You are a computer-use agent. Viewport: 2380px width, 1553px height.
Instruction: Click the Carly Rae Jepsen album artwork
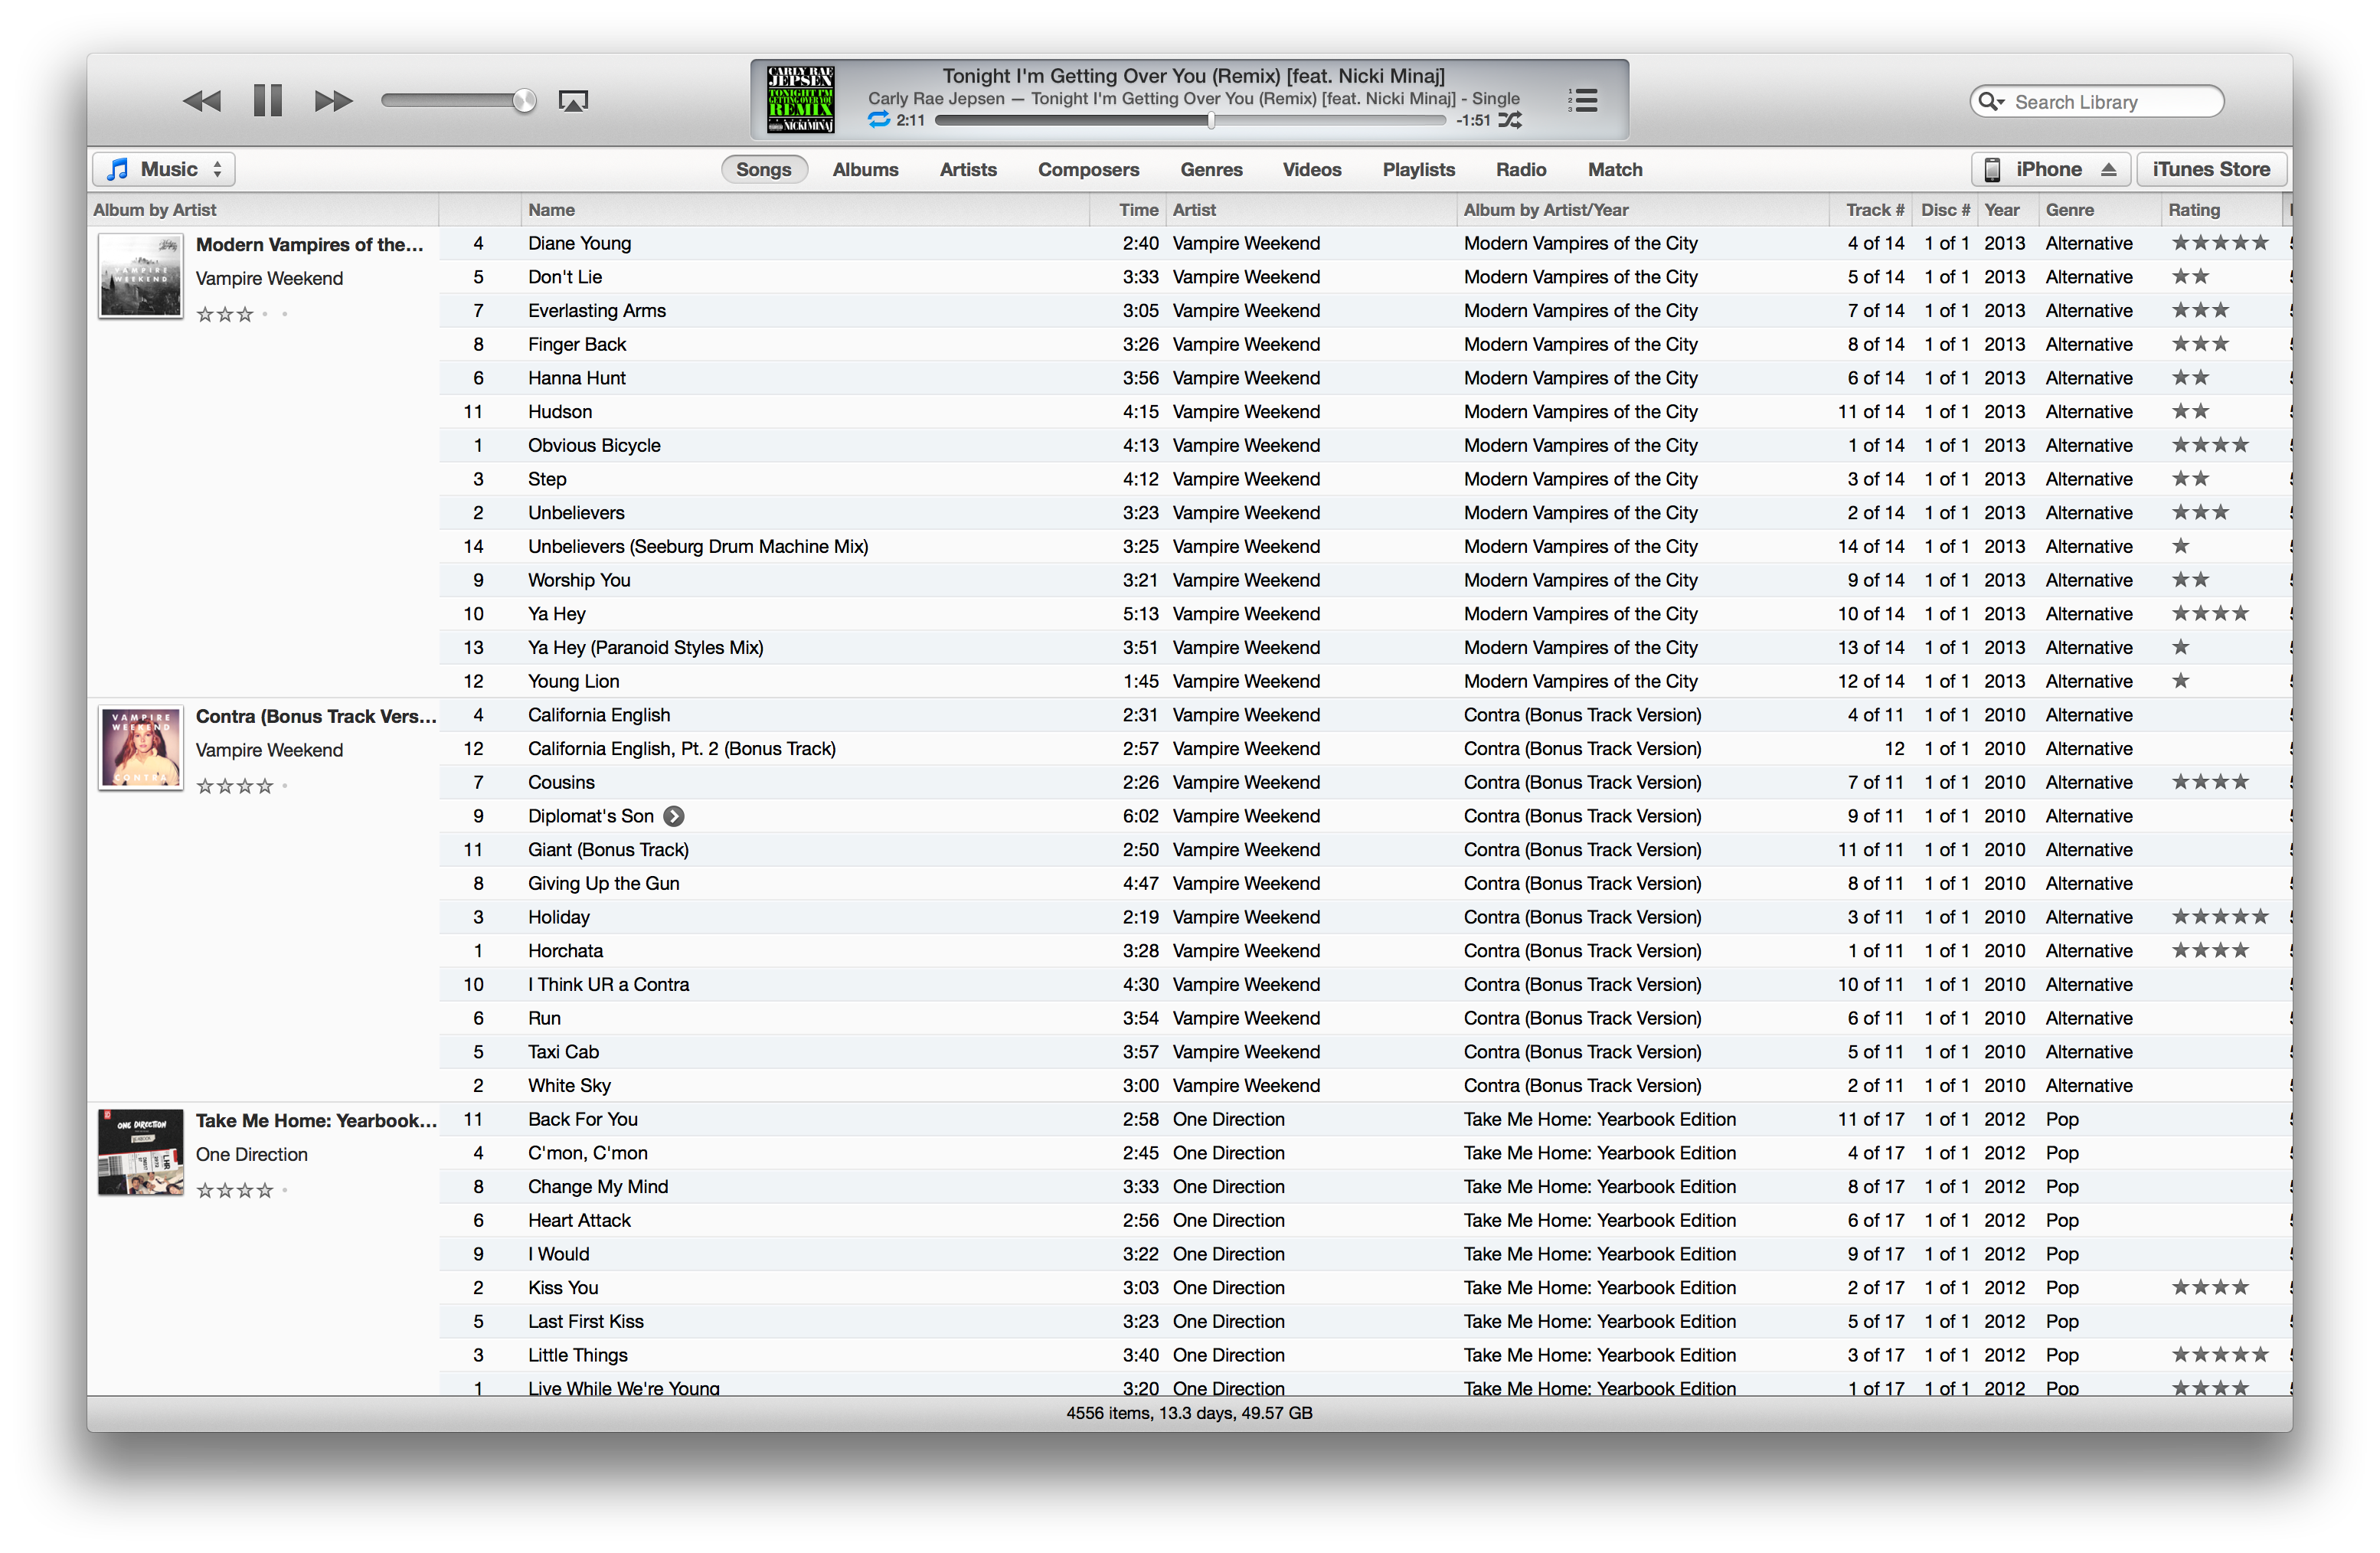click(x=800, y=99)
